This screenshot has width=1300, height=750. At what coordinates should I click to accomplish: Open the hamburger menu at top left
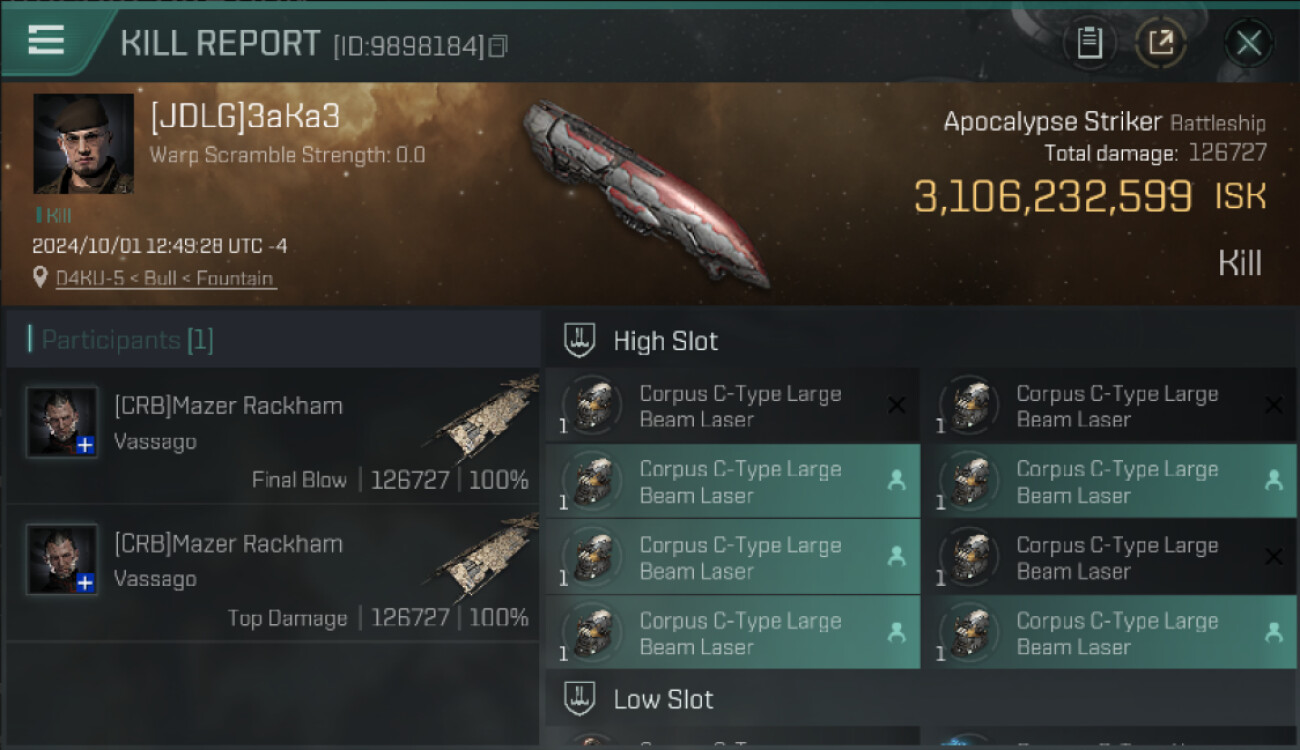[x=46, y=41]
